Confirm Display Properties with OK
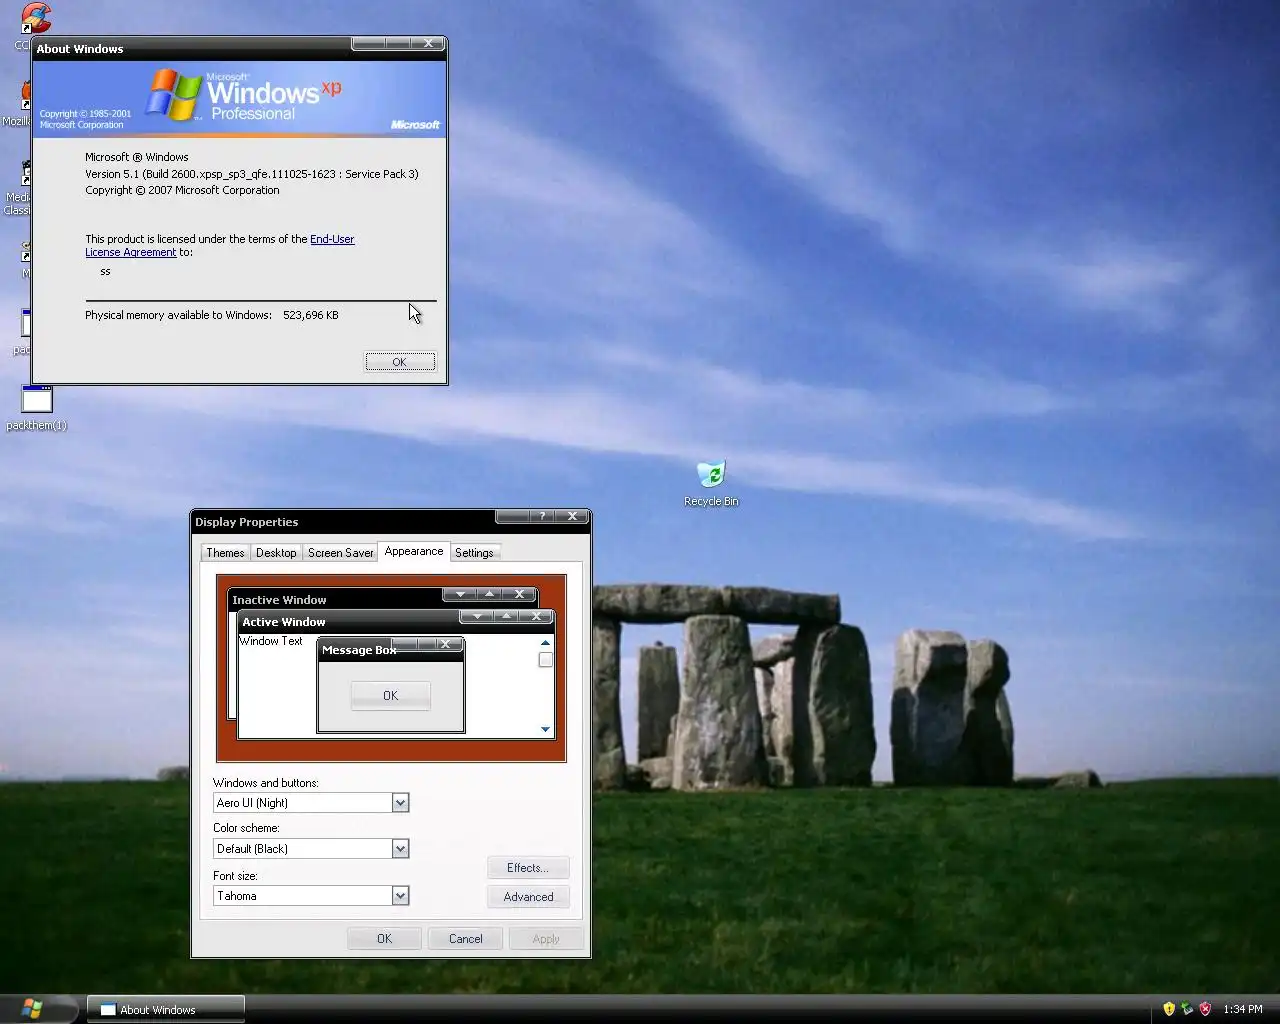Image resolution: width=1280 pixels, height=1024 pixels. [x=384, y=939]
